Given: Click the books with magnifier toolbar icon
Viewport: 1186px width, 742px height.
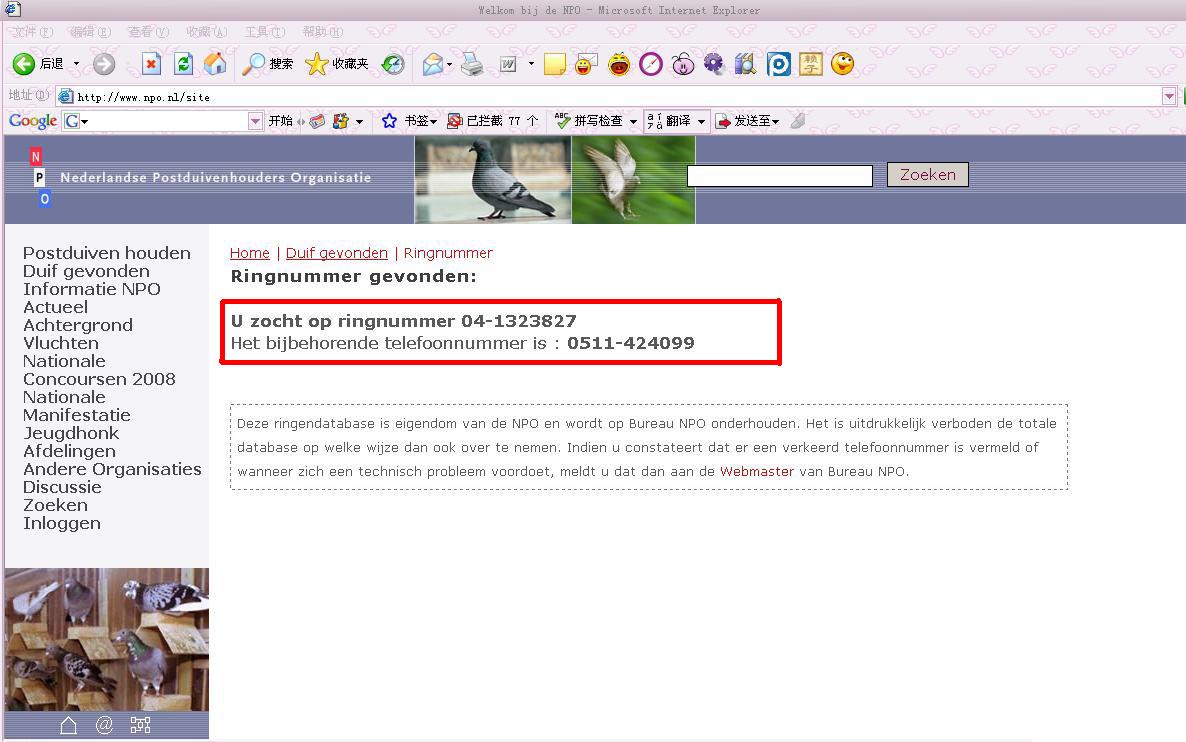Looking at the screenshot, I should (x=745, y=64).
